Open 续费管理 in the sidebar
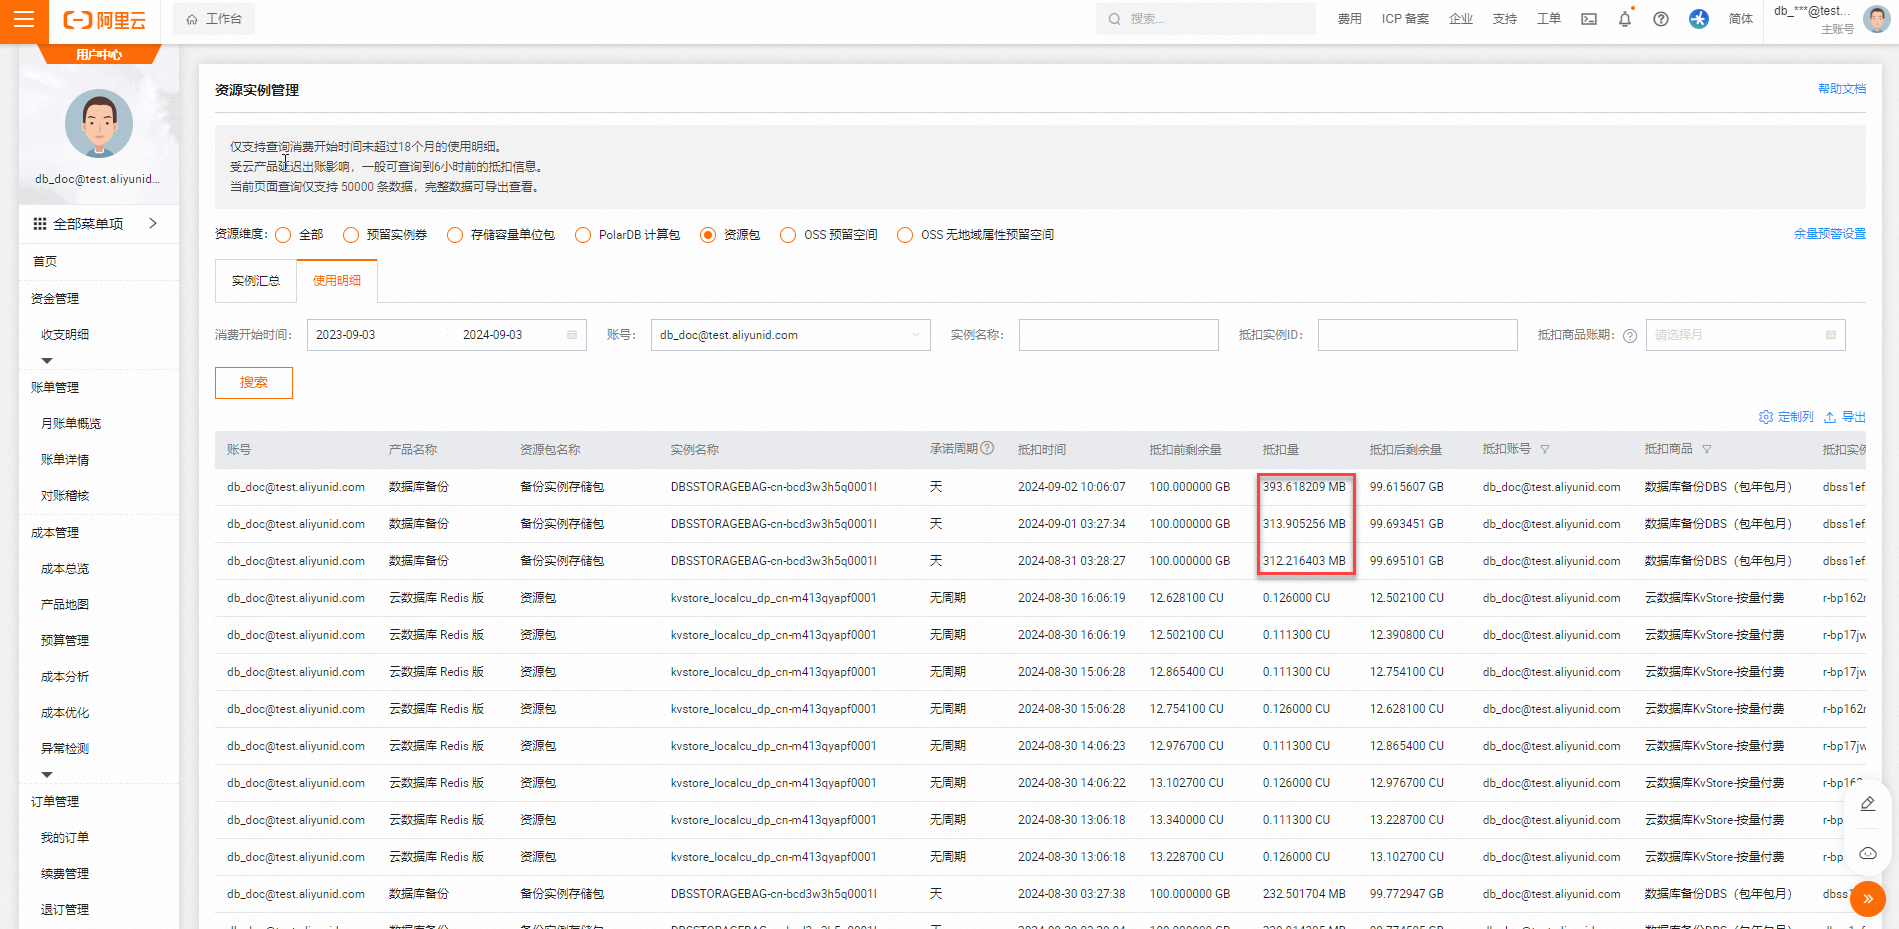1899x929 pixels. click(x=65, y=874)
